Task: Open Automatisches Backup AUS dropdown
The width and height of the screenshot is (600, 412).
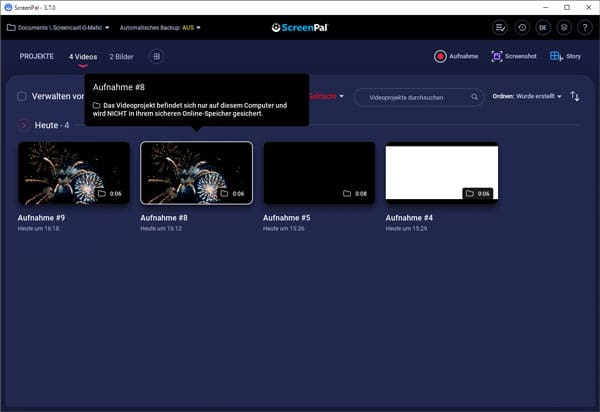Action: tap(160, 27)
